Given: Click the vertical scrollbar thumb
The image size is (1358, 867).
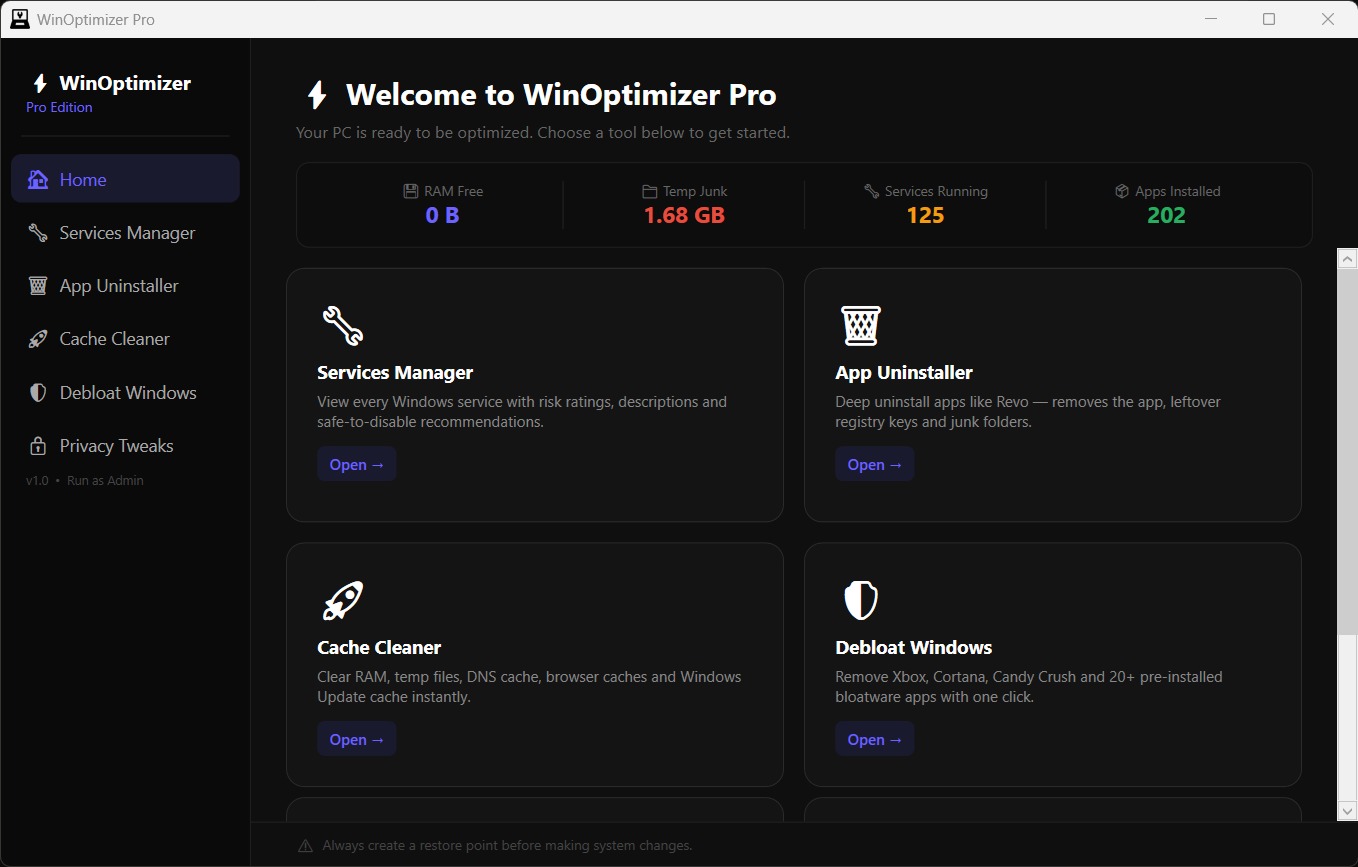Looking at the screenshot, I should 1347,451.
